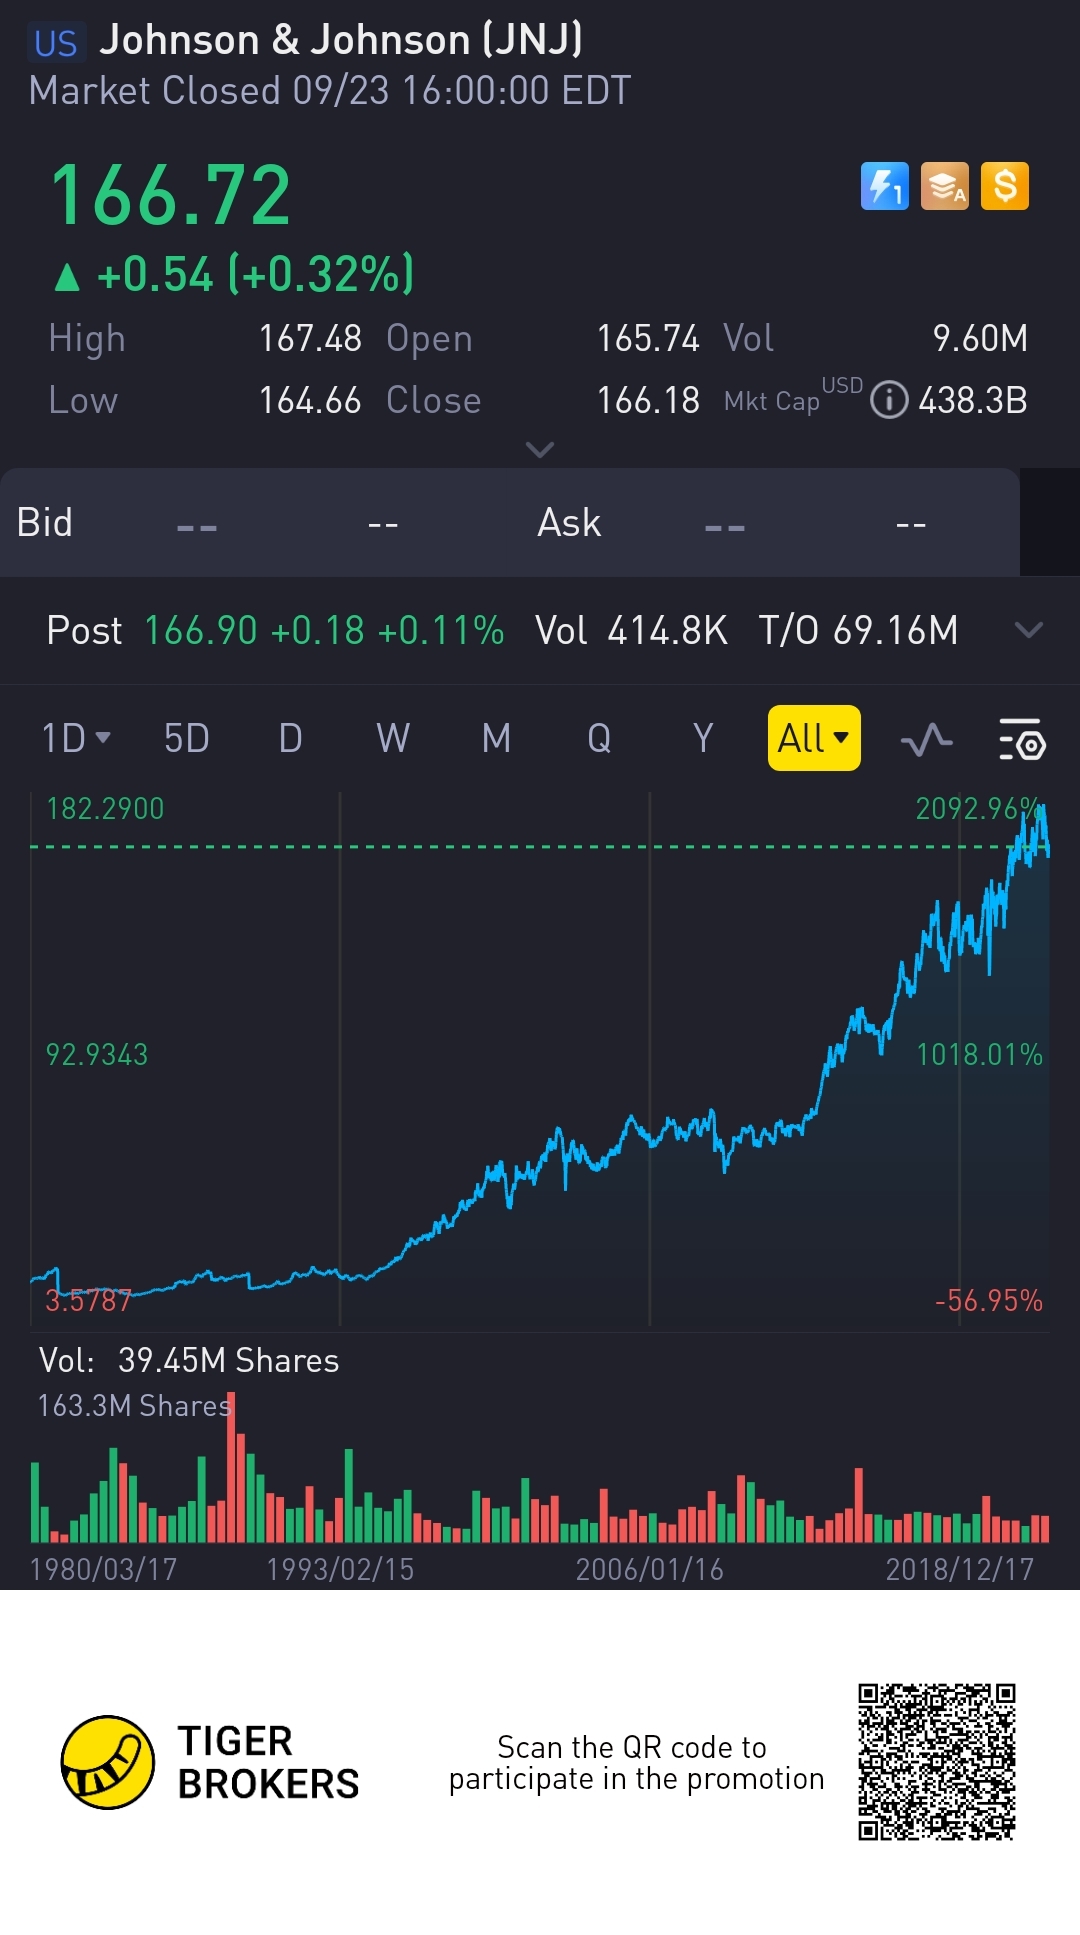Select the M monthly chart tab
This screenshot has width=1080, height=1935.
click(496, 739)
